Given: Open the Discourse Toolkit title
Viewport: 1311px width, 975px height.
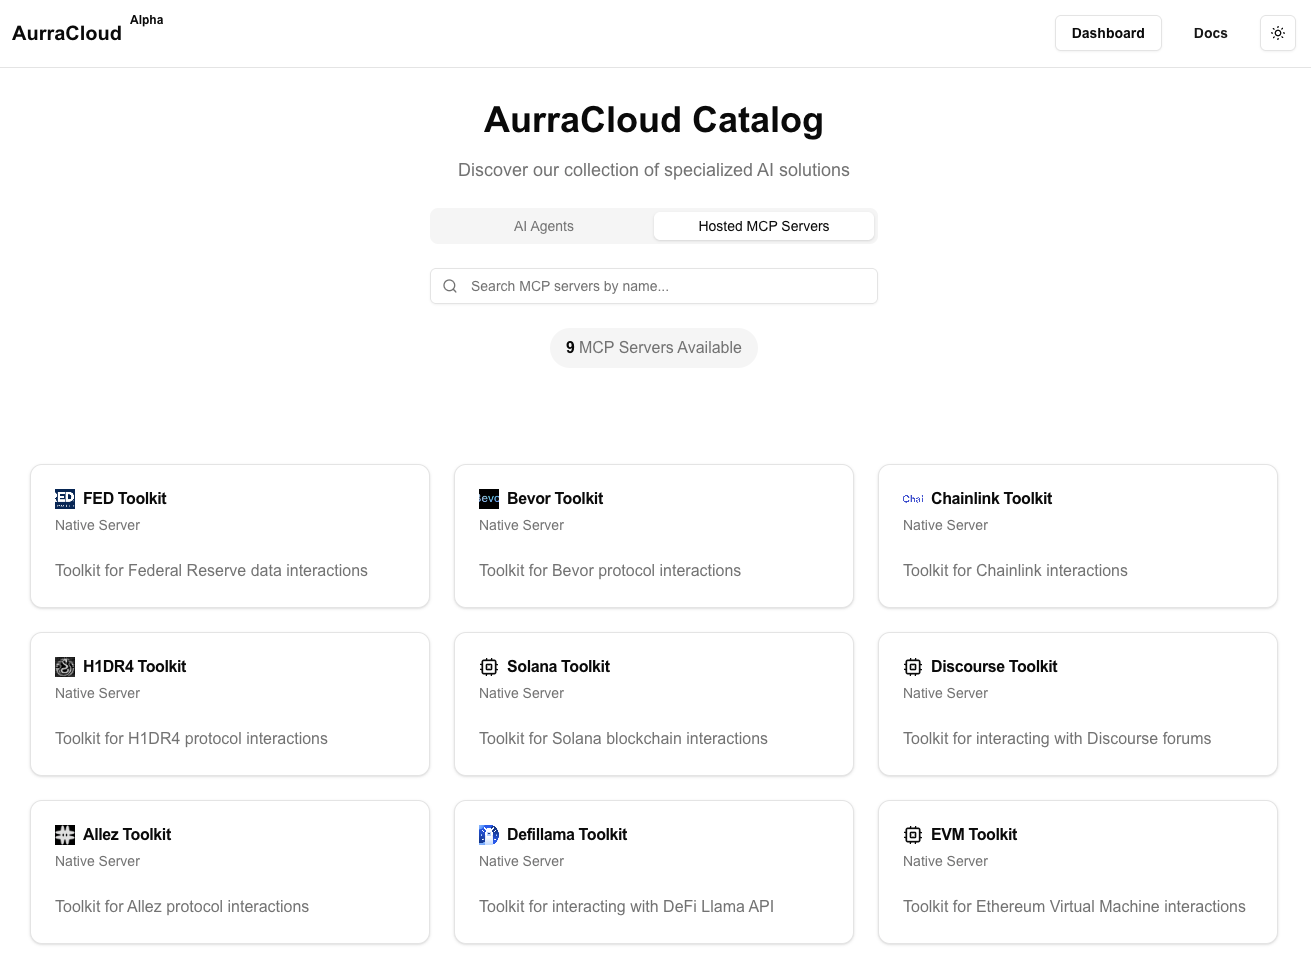Looking at the screenshot, I should click(994, 666).
